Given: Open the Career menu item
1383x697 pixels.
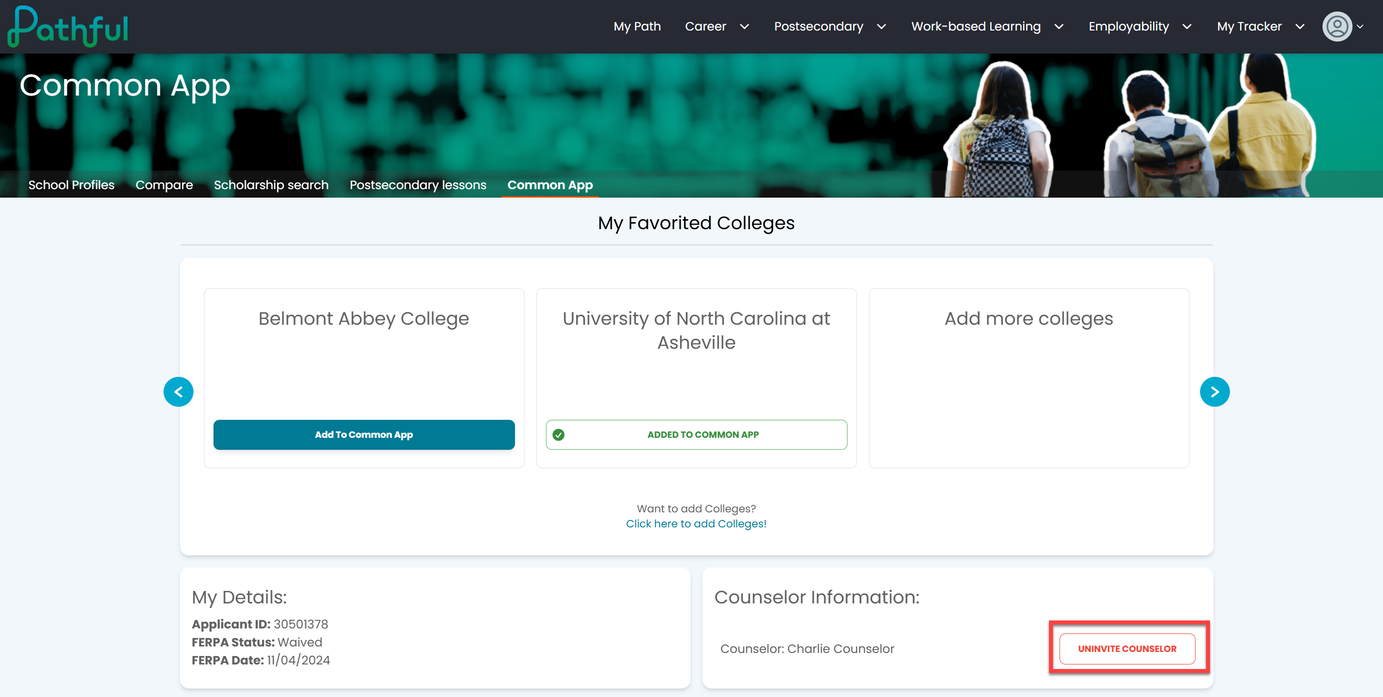Looking at the screenshot, I should pyautogui.click(x=705, y=27).
